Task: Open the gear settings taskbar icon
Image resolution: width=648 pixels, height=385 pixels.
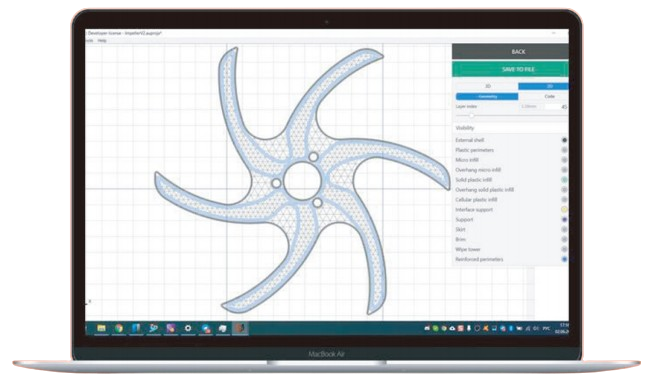Action: (x=188, y=328)
